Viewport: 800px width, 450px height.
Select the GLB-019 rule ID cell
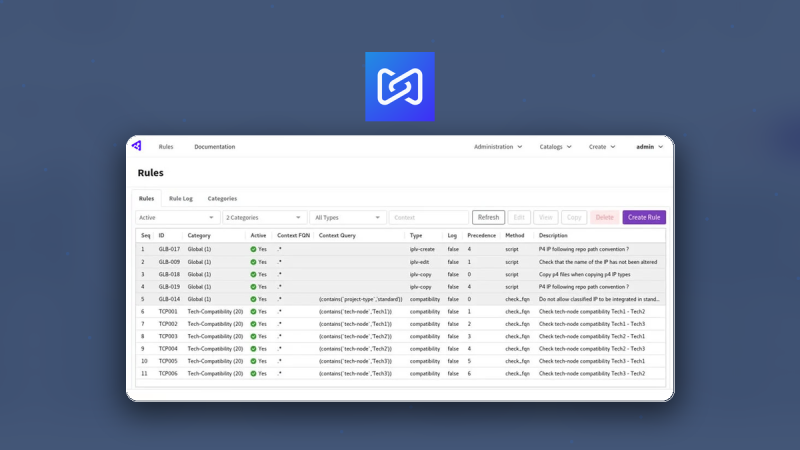pos(169,287)
